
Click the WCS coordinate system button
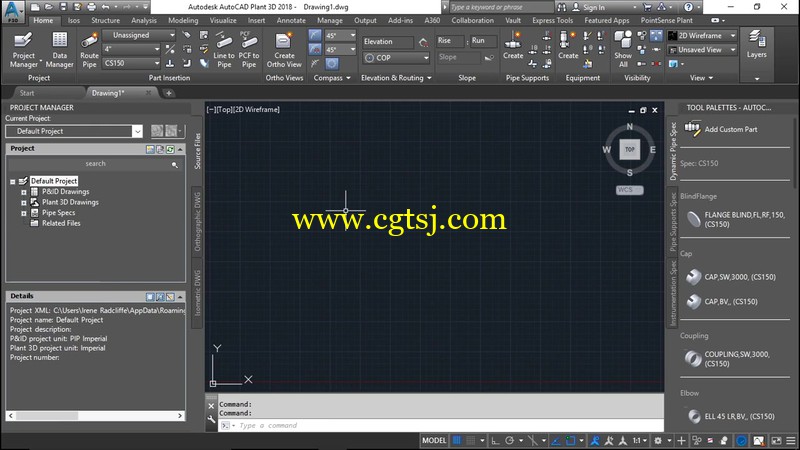[x=630, y=190]
